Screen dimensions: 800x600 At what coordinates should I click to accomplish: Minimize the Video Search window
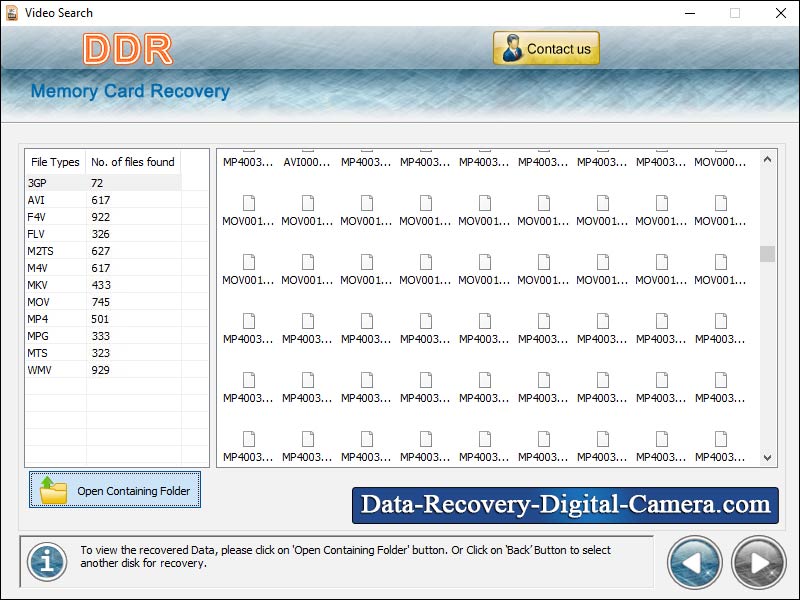(x=690, y=13)
